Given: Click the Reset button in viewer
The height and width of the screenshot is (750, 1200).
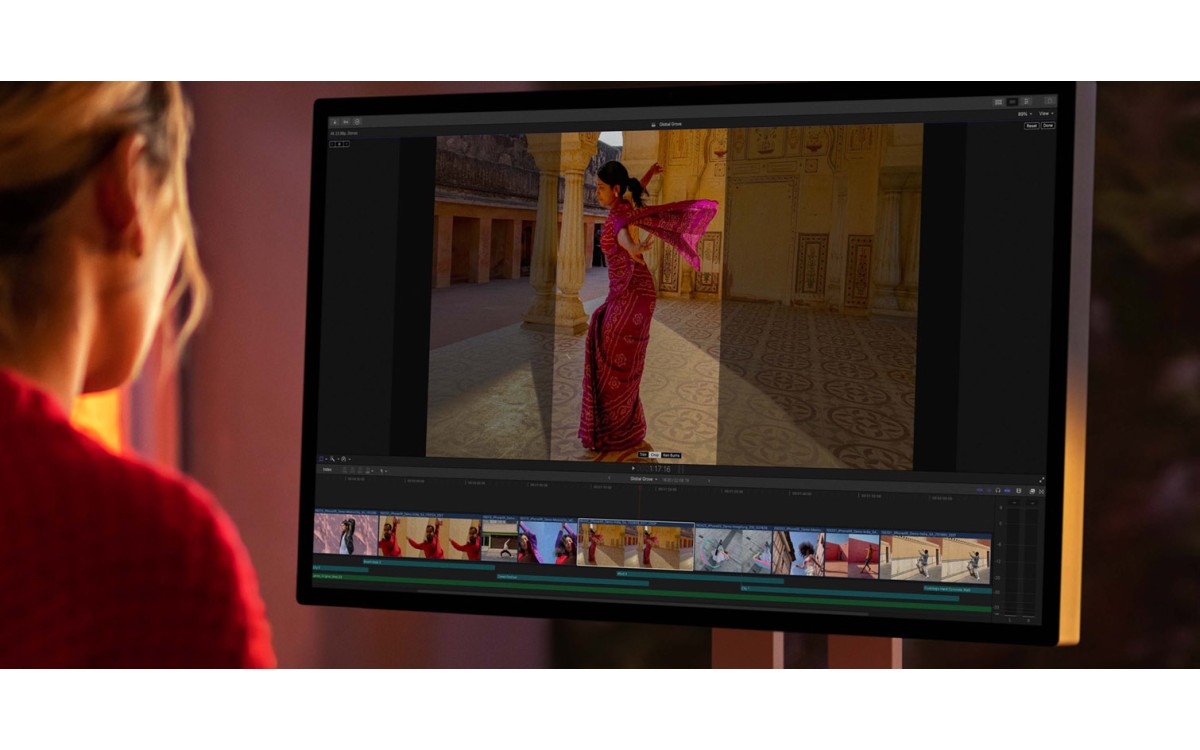Looking at the screenshot, I should [x=1032, y=126].
